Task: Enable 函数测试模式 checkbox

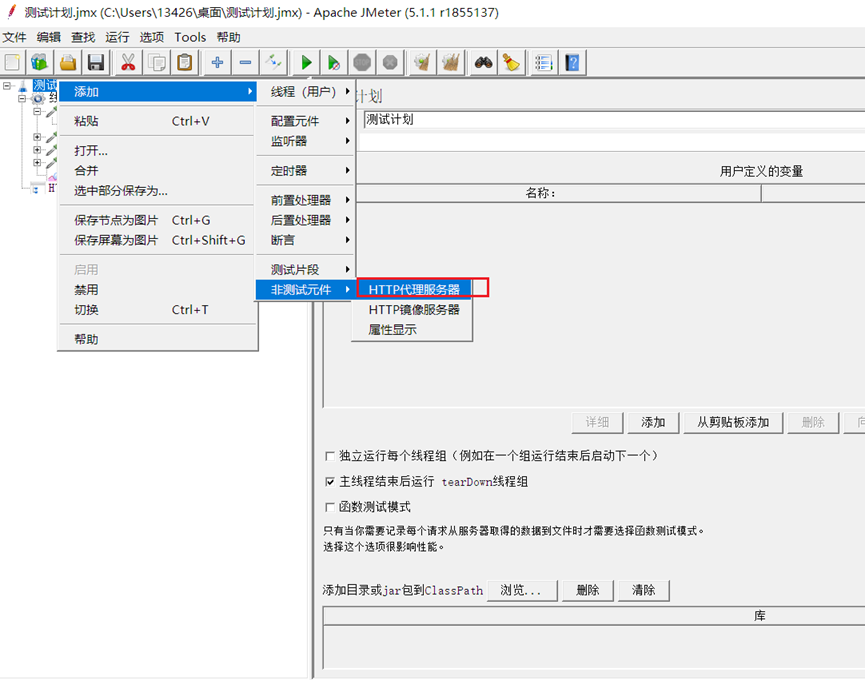Action: 330,507
